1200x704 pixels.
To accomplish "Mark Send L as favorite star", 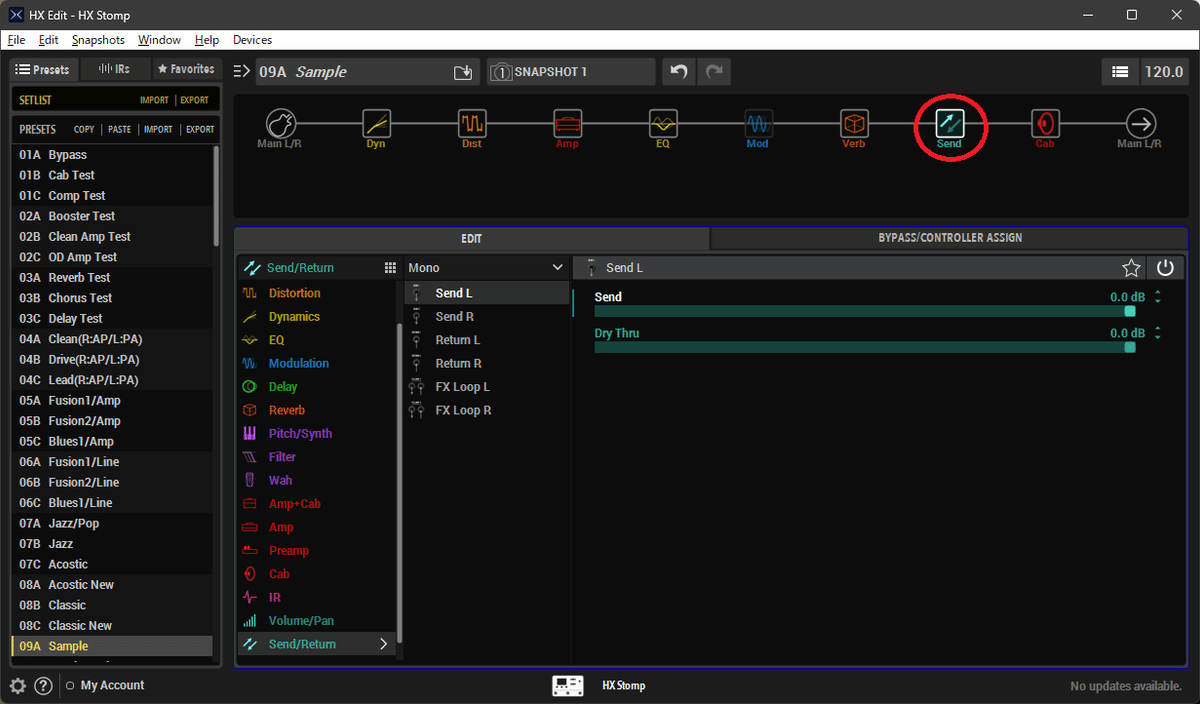I will (x=1131, y=268).
